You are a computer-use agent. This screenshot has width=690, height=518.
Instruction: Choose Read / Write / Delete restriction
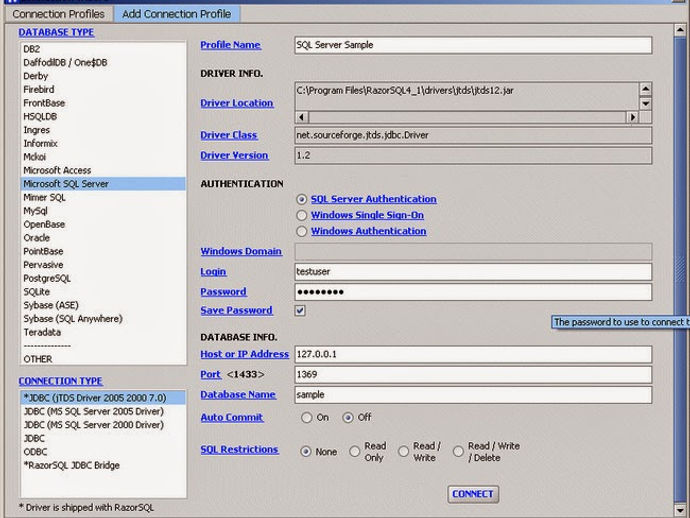point(459,452)
